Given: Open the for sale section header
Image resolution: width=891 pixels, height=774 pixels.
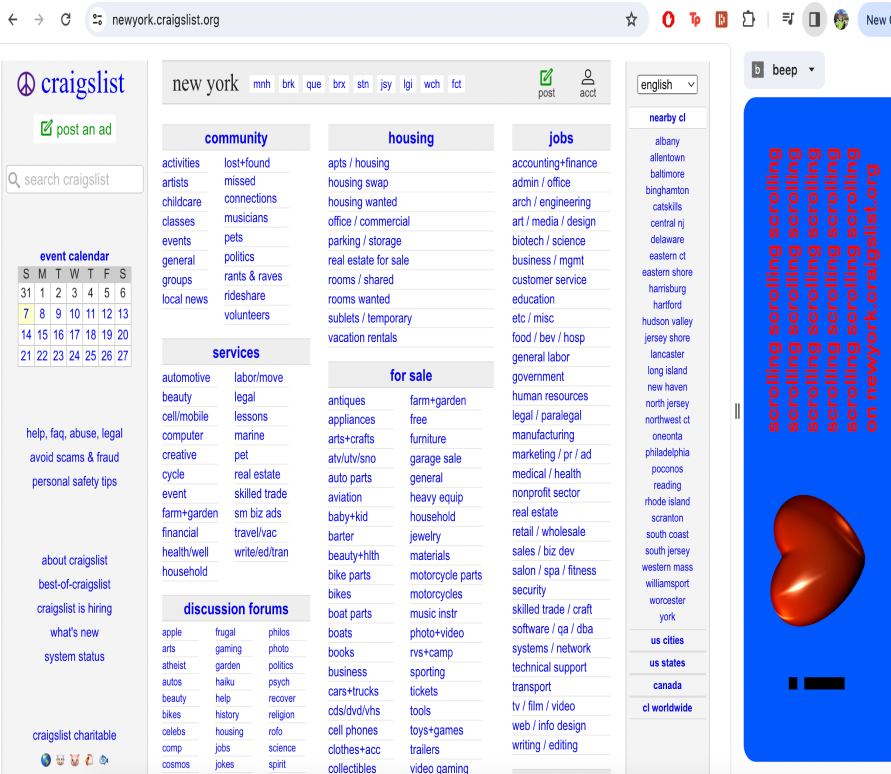Looking at the screenshot, I should coord(411,376).
